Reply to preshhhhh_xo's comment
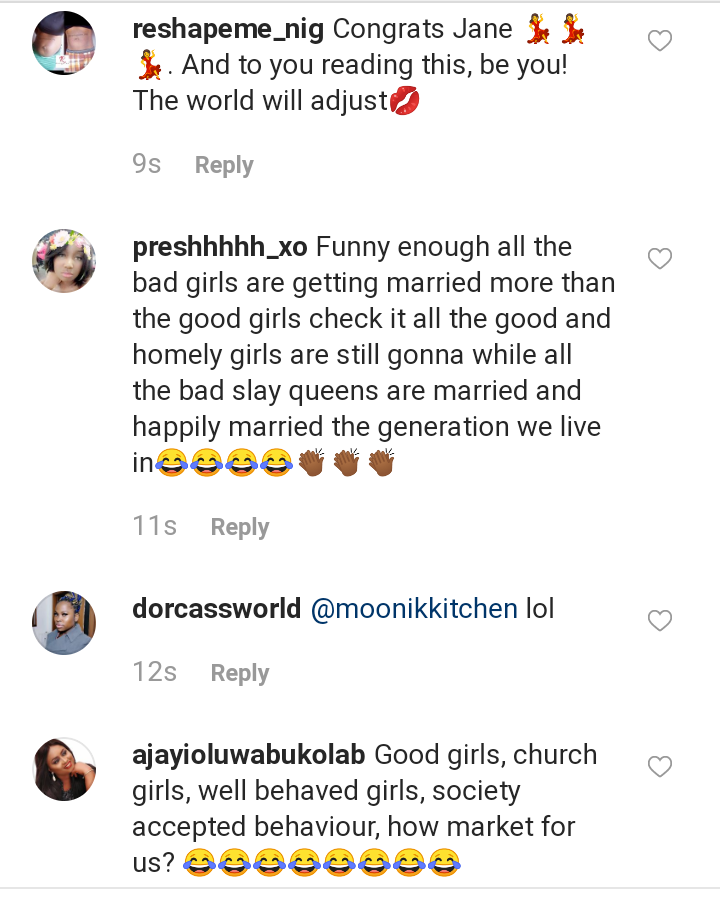Viewport: 720px width, 900px height. [x=239, y=527]
